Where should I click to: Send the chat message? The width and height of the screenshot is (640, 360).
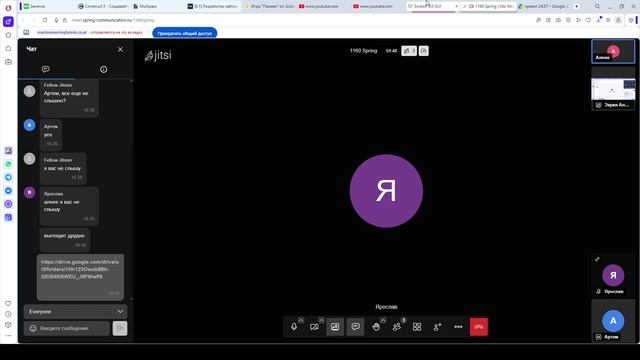pos(120,328)
